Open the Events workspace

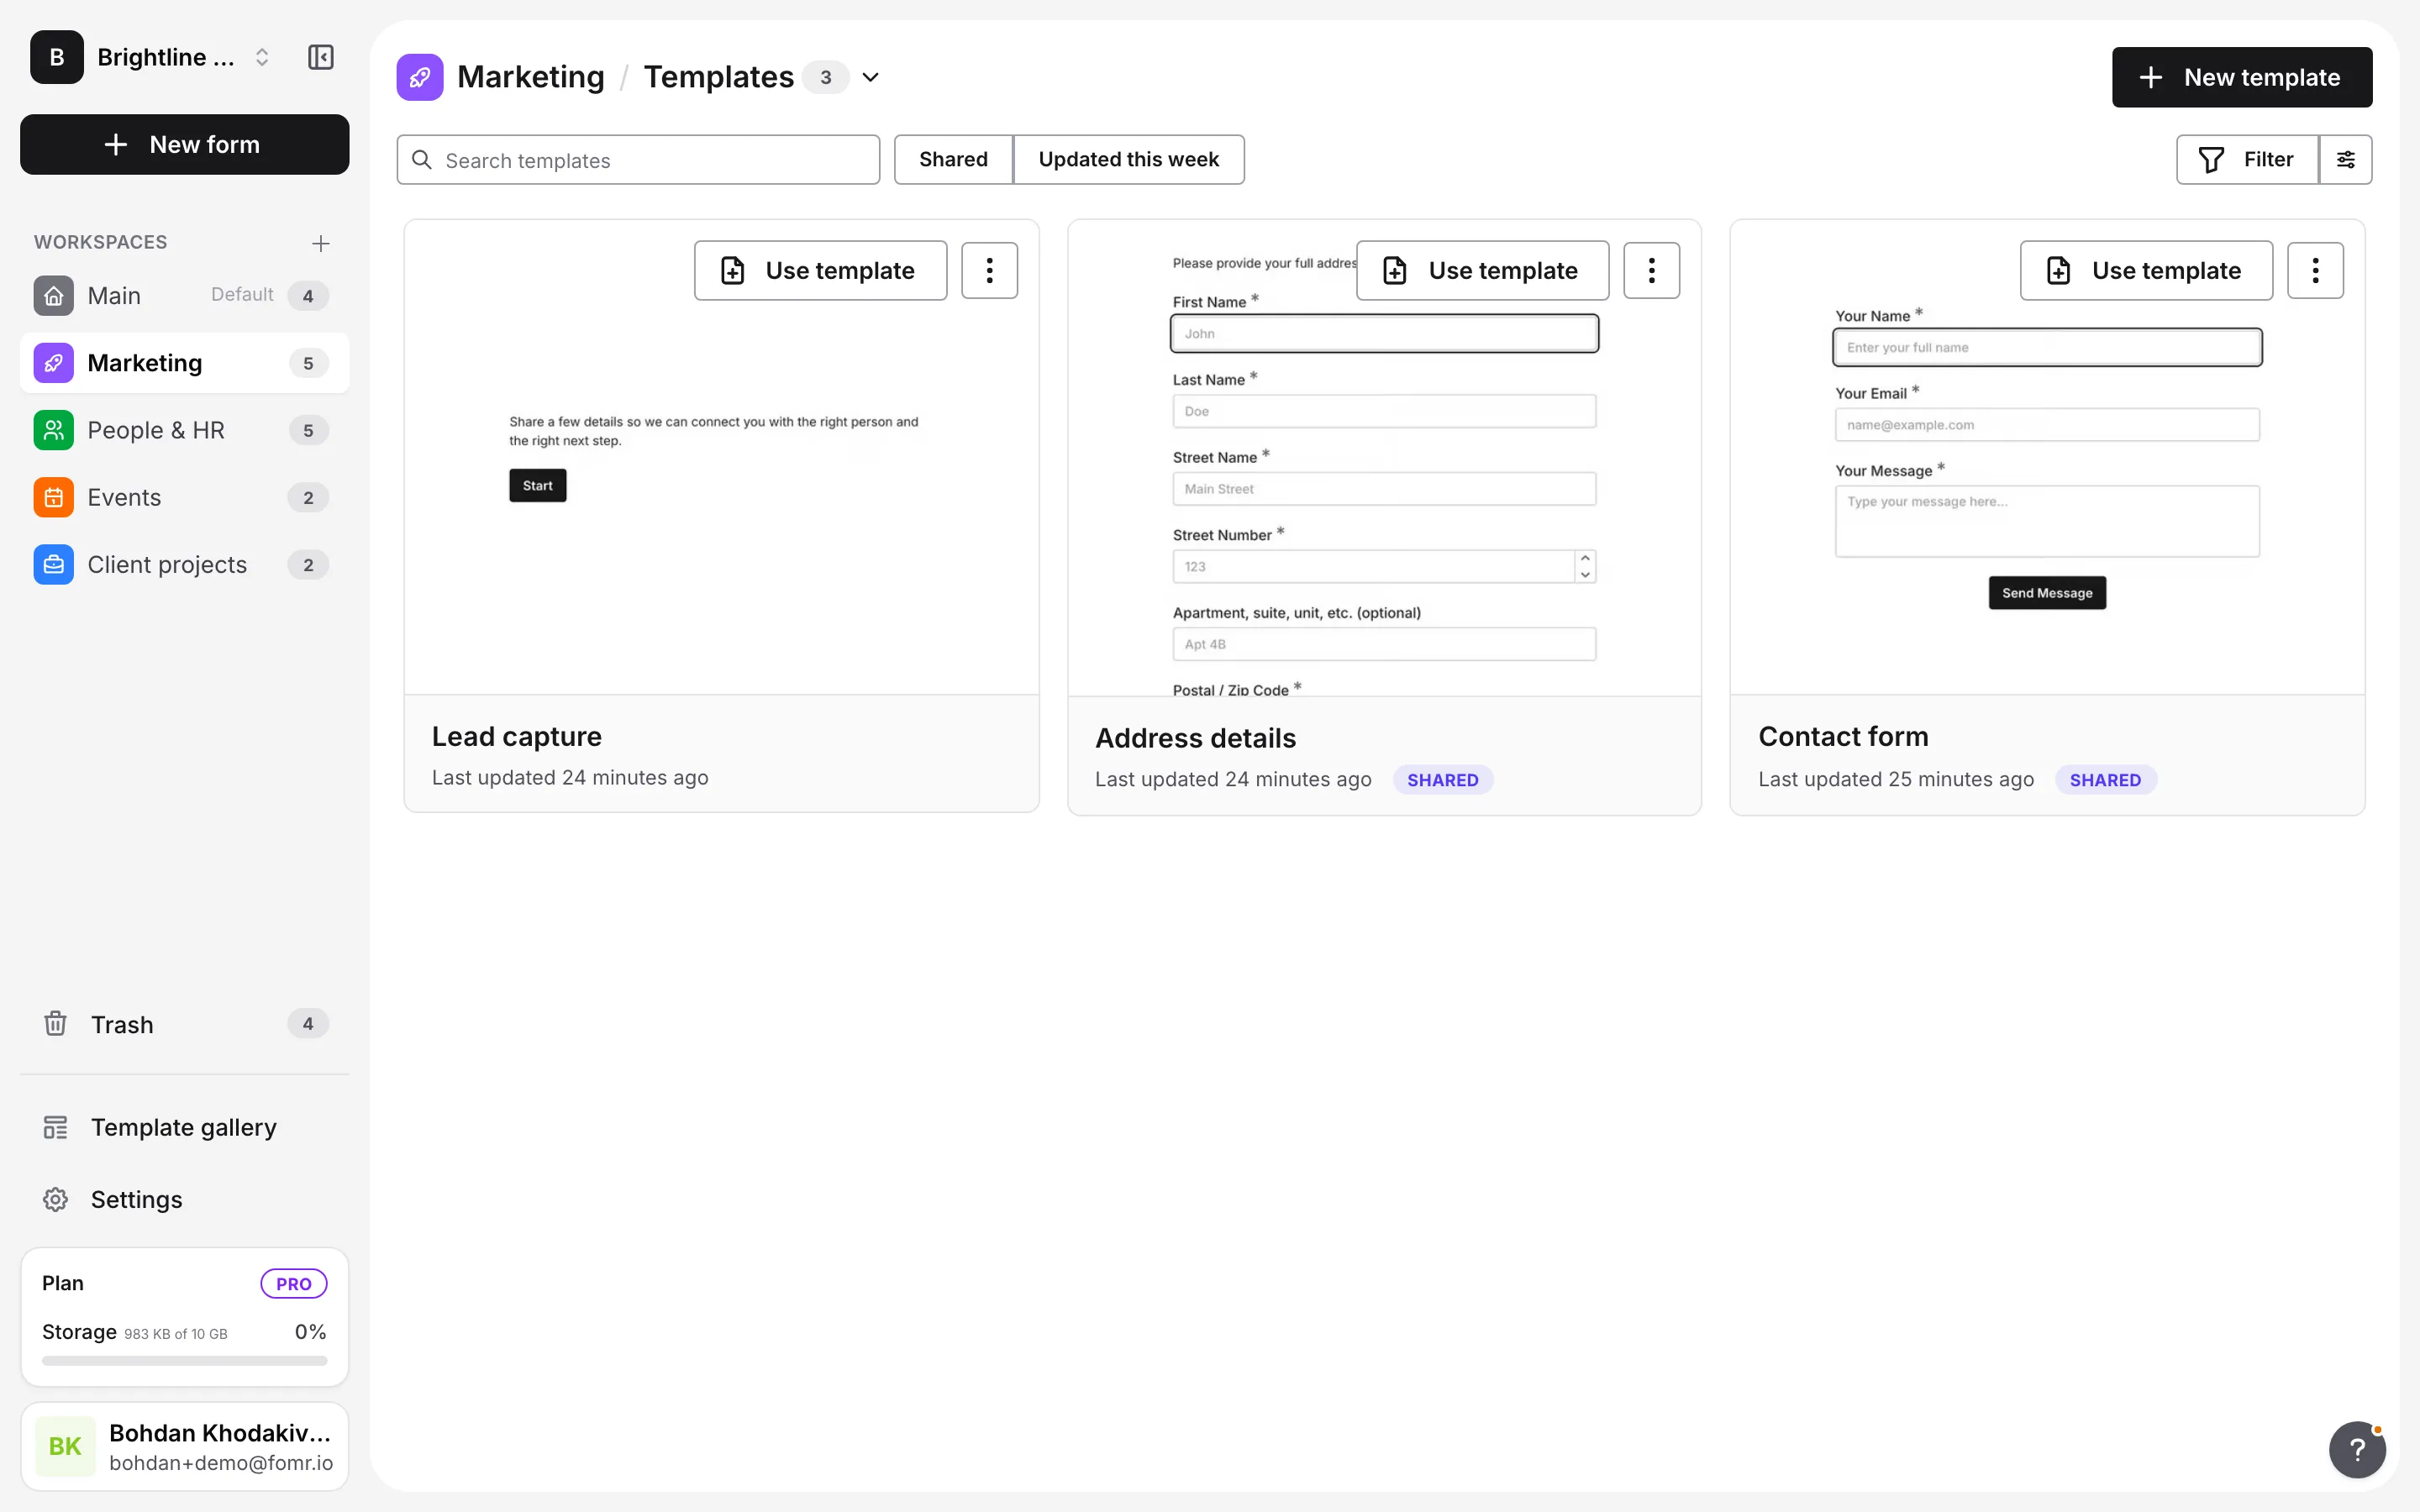click(x=185, y=497)
